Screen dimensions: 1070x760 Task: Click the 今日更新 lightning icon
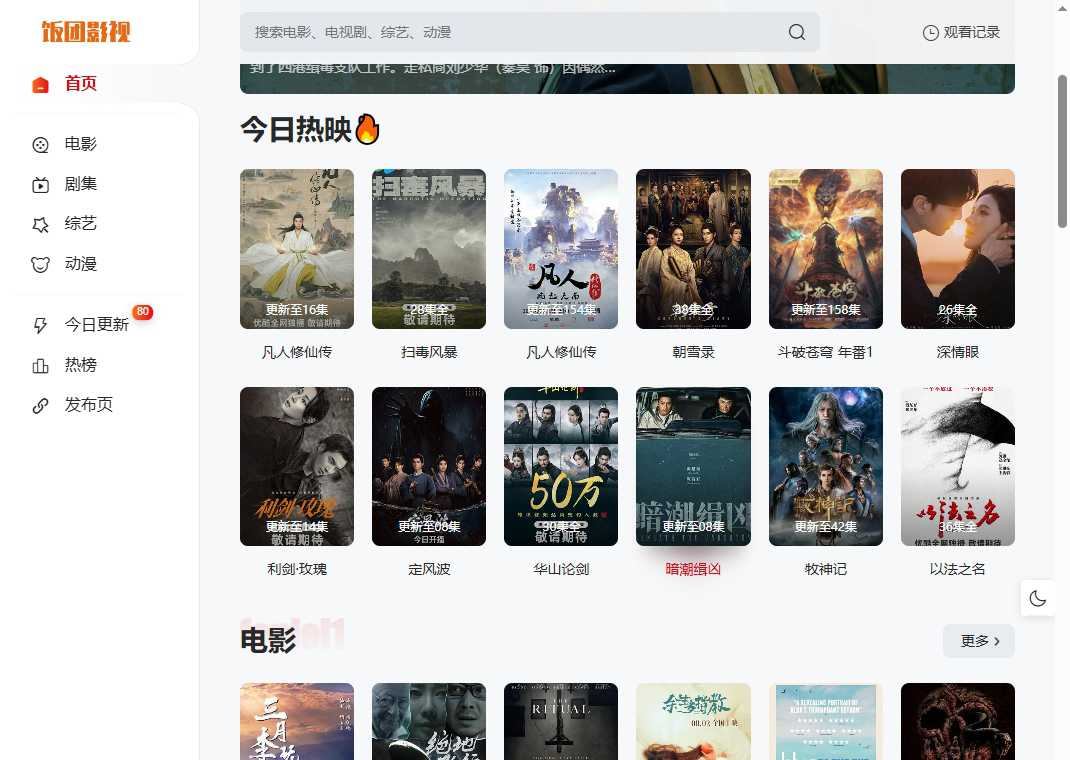click(x=40, y=325)
